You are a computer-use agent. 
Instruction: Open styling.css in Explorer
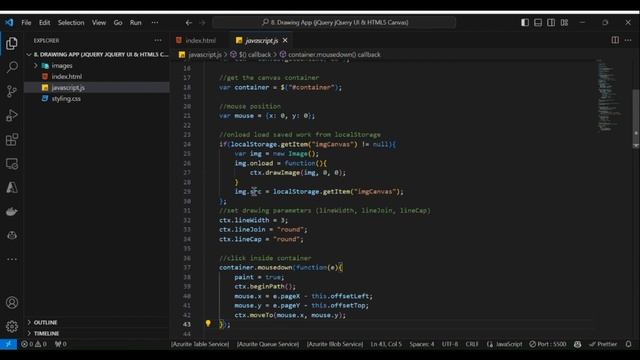tap(97, 98)
